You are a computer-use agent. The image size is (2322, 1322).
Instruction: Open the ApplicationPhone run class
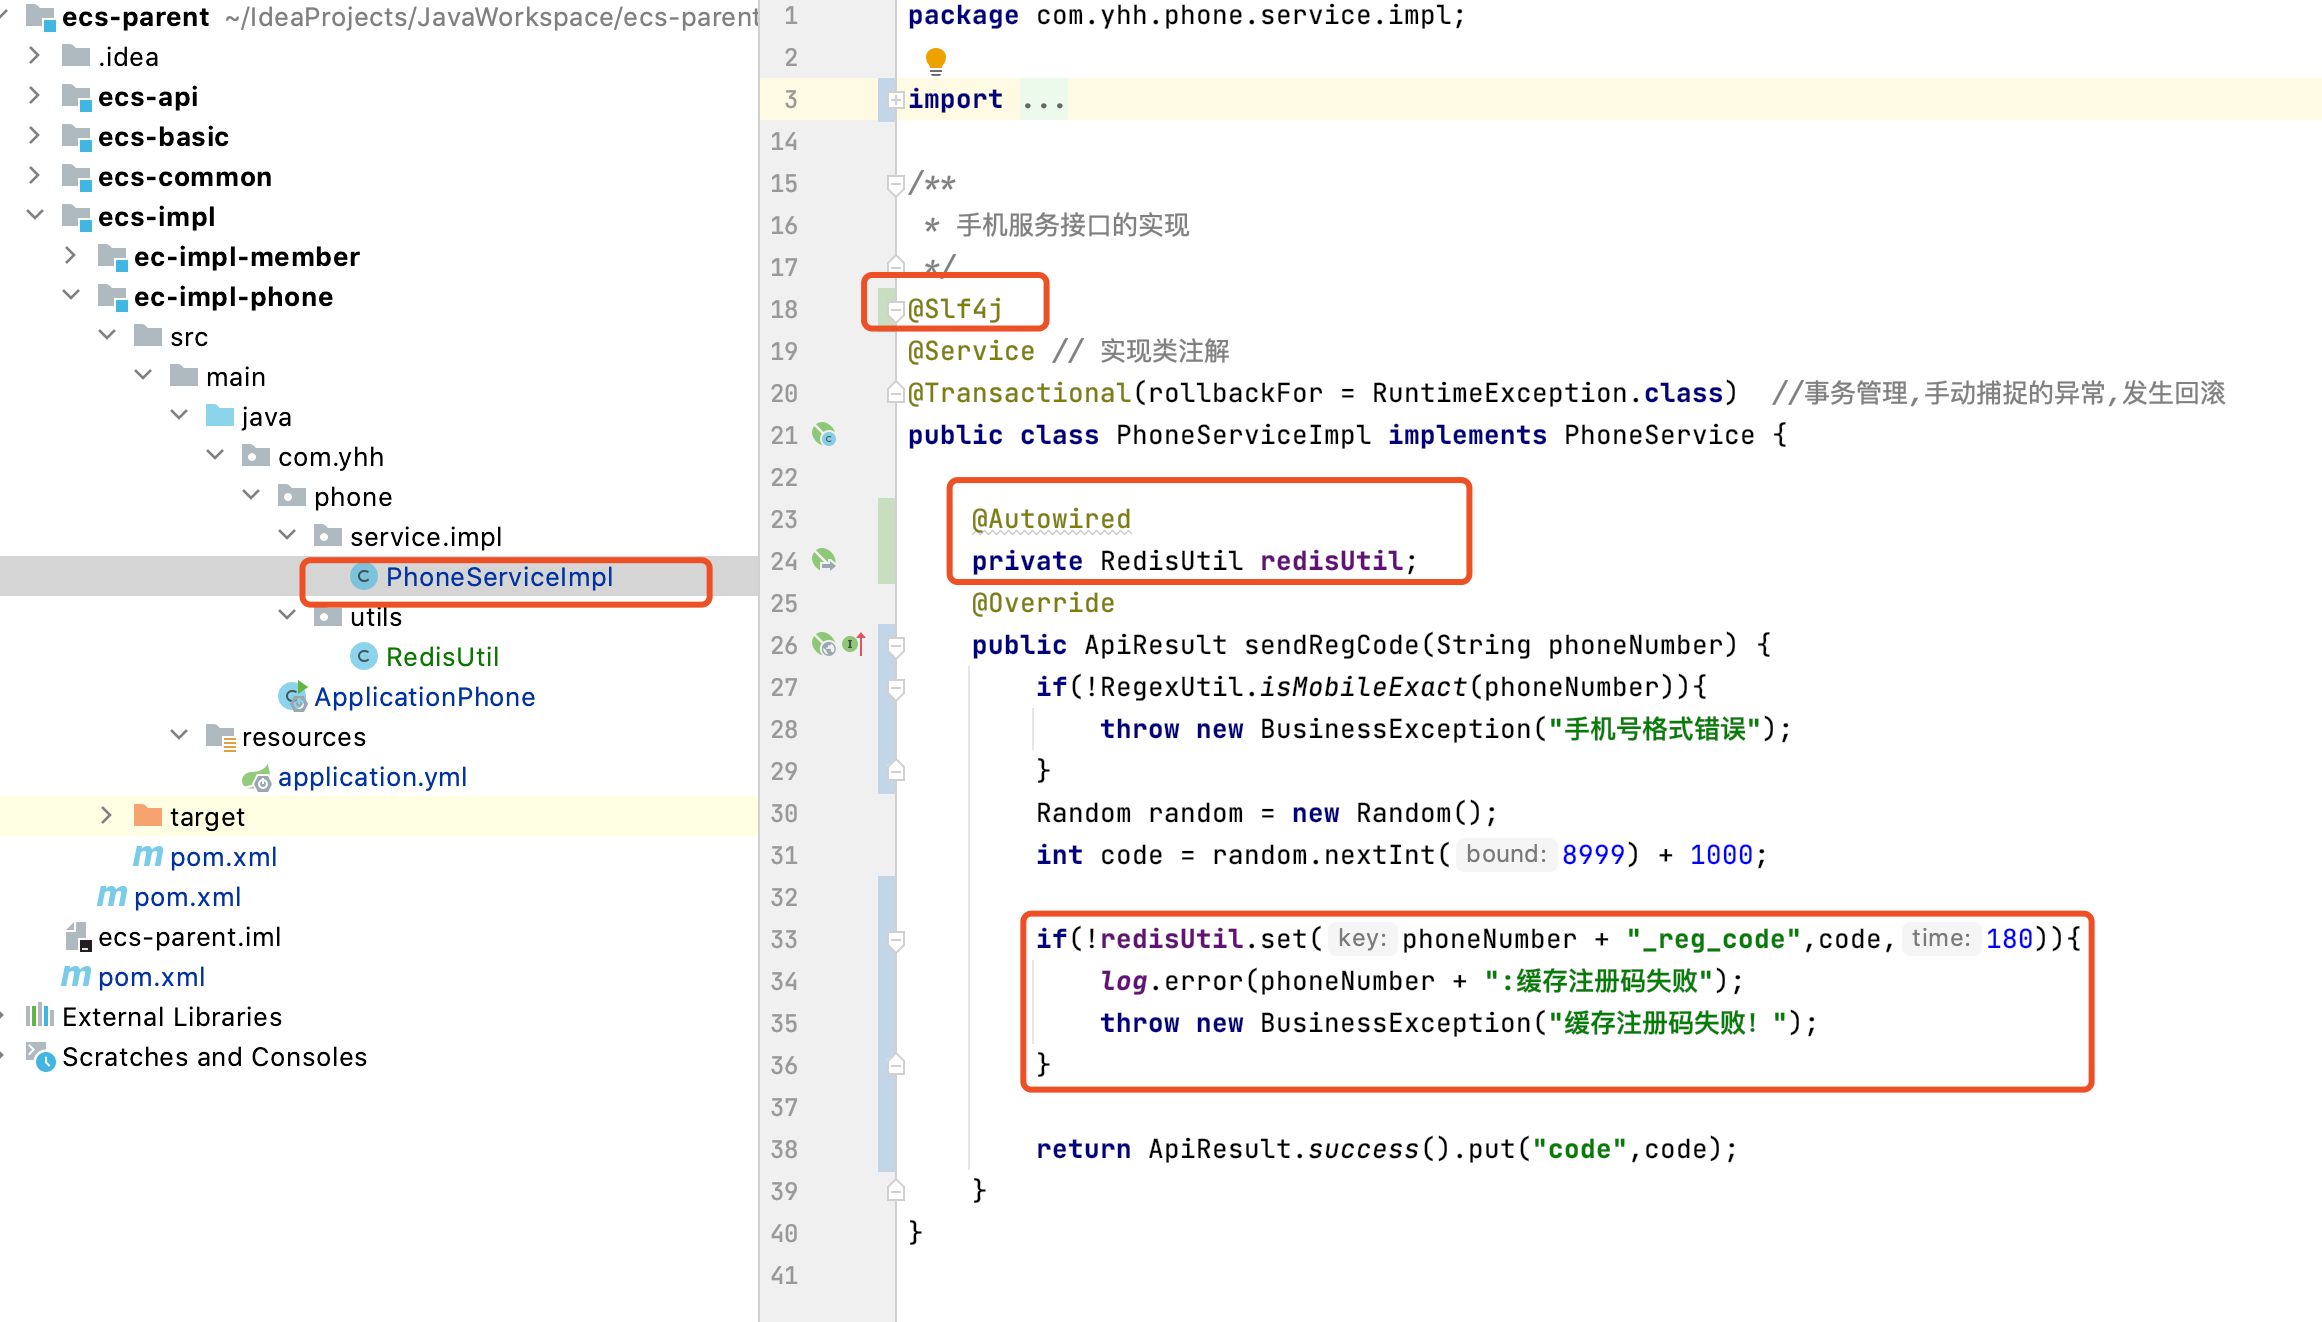pos(424,697)
